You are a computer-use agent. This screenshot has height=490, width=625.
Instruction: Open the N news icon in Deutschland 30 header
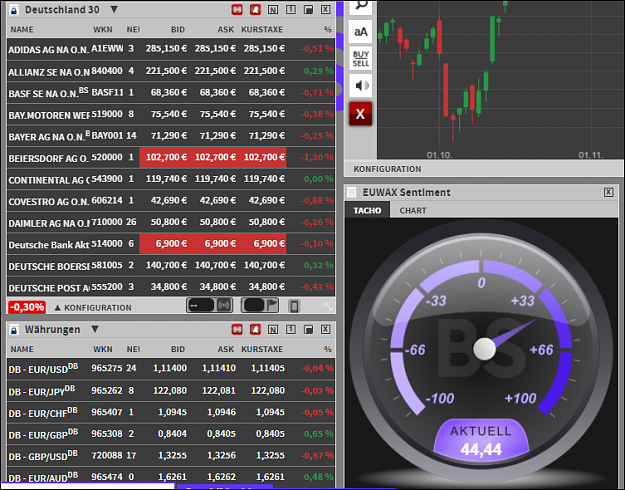(x=273, y=10)
